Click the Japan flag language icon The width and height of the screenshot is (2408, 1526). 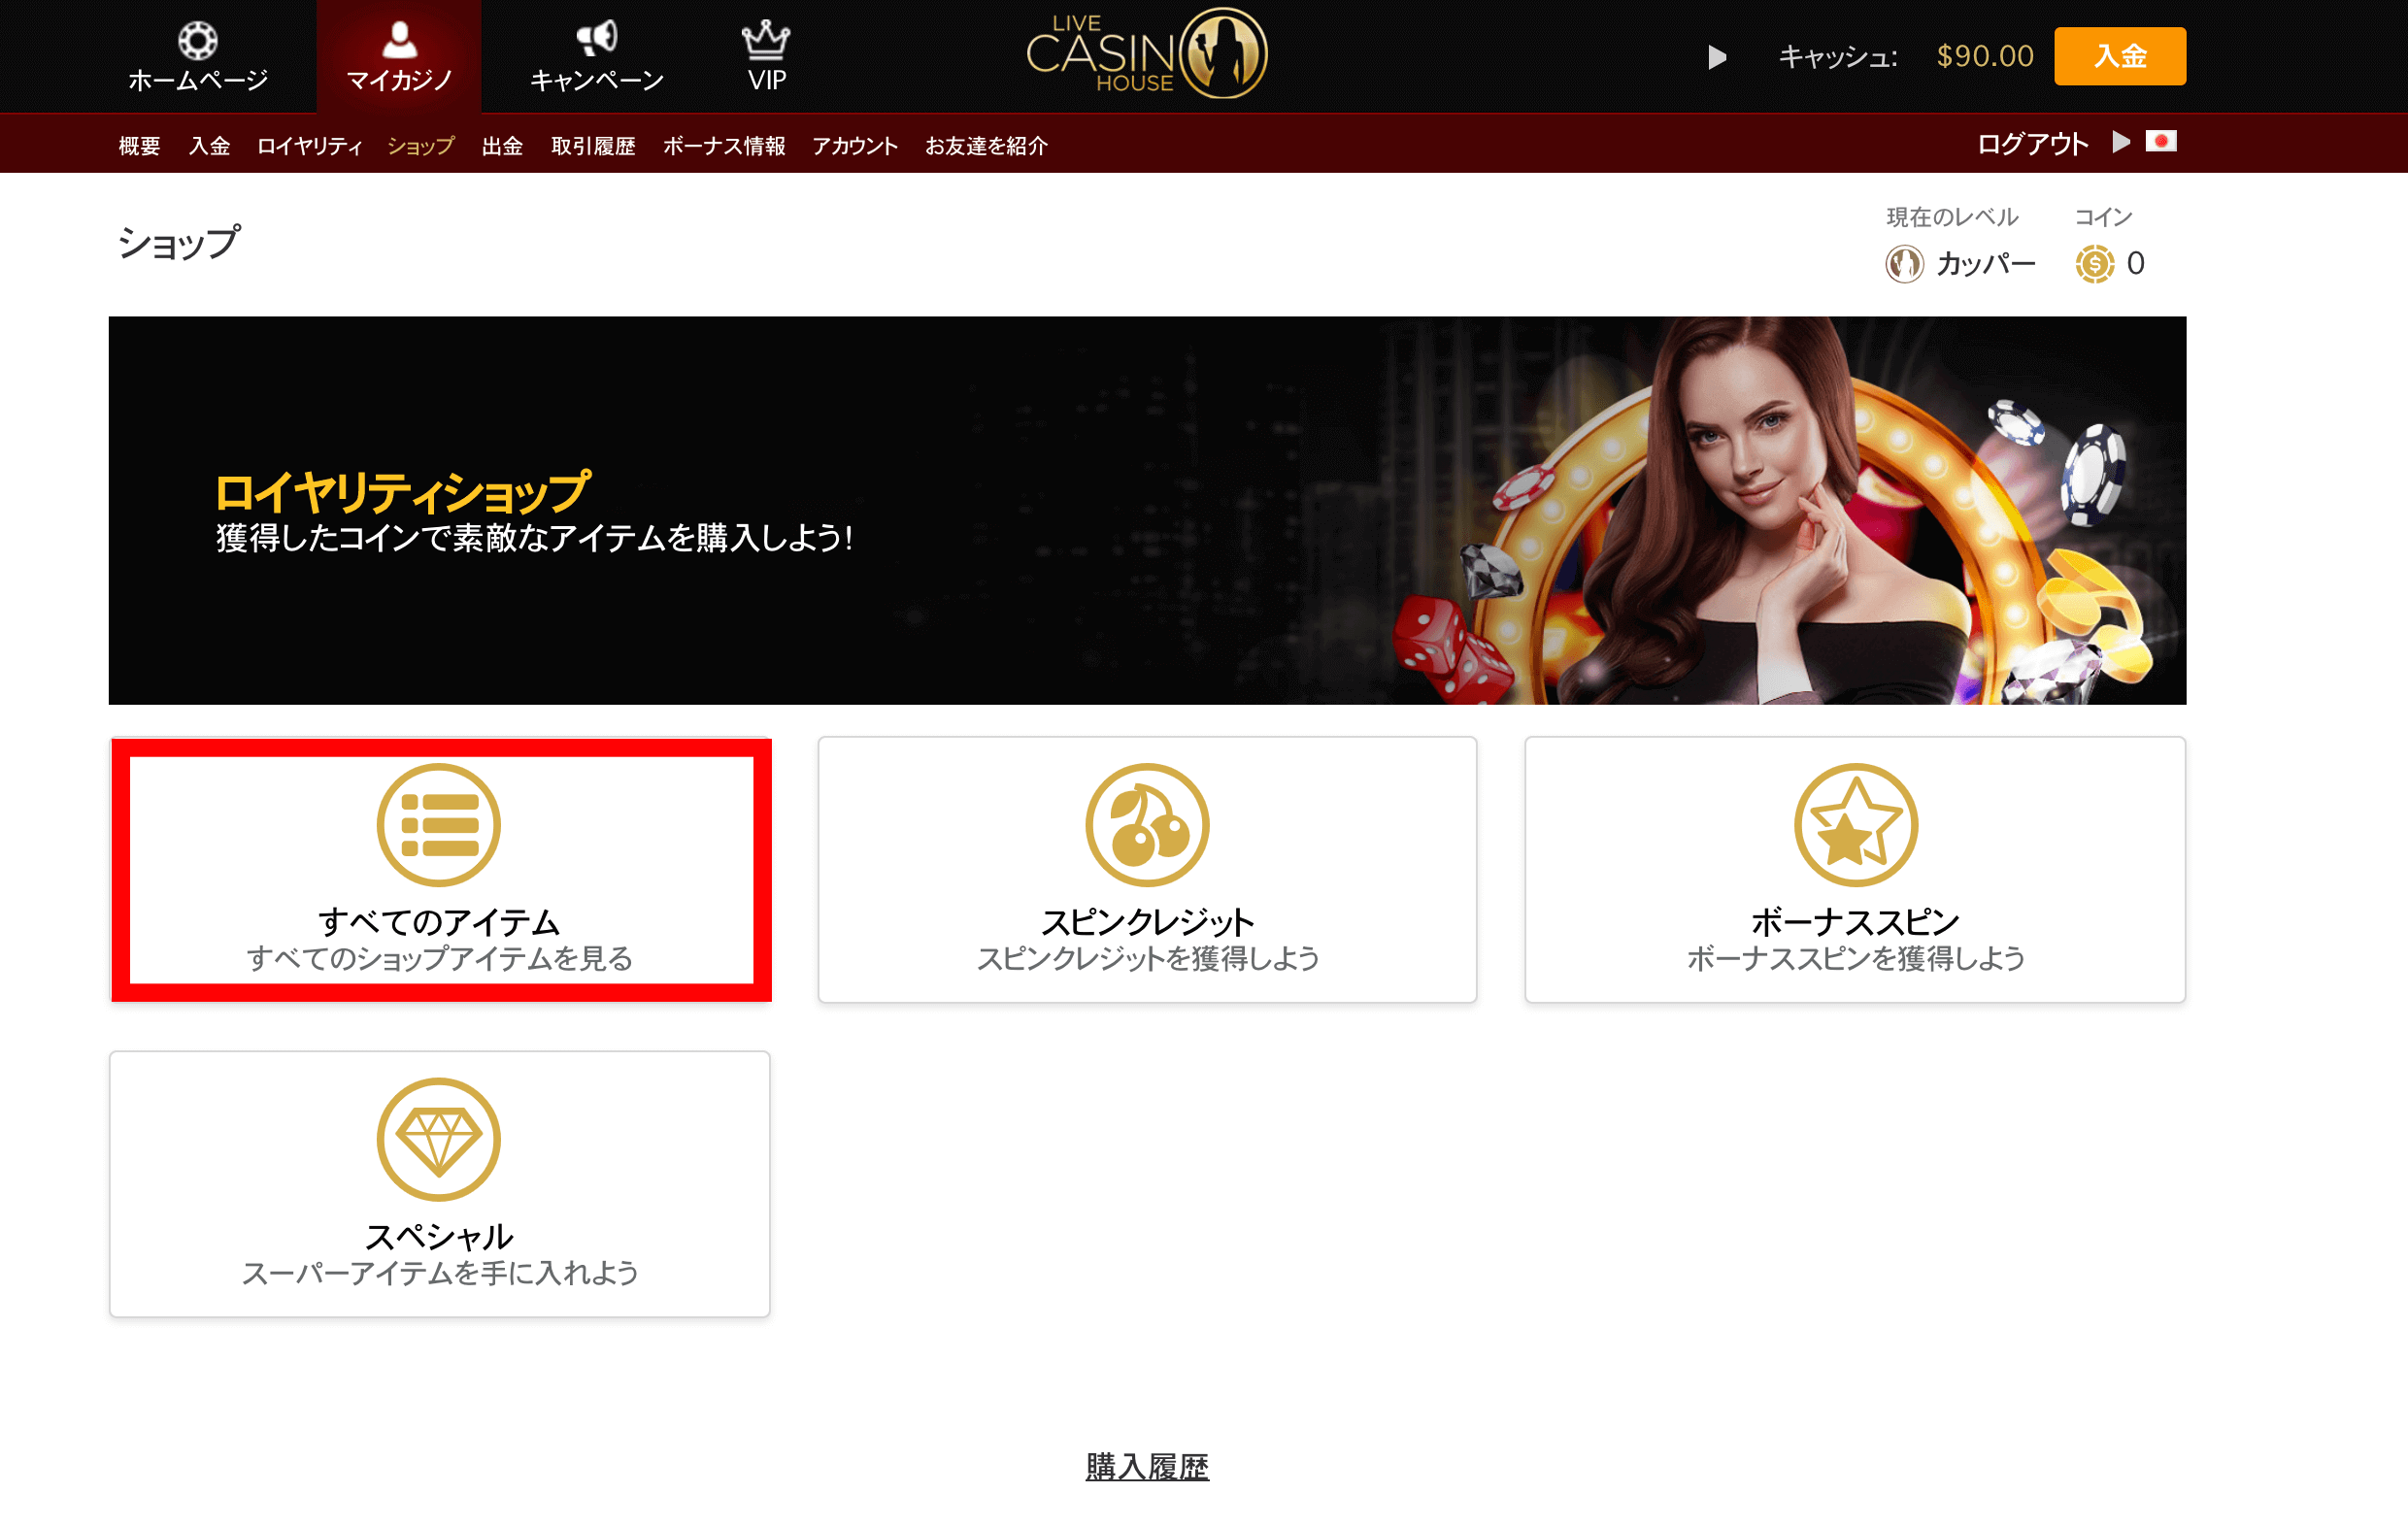2161,142
